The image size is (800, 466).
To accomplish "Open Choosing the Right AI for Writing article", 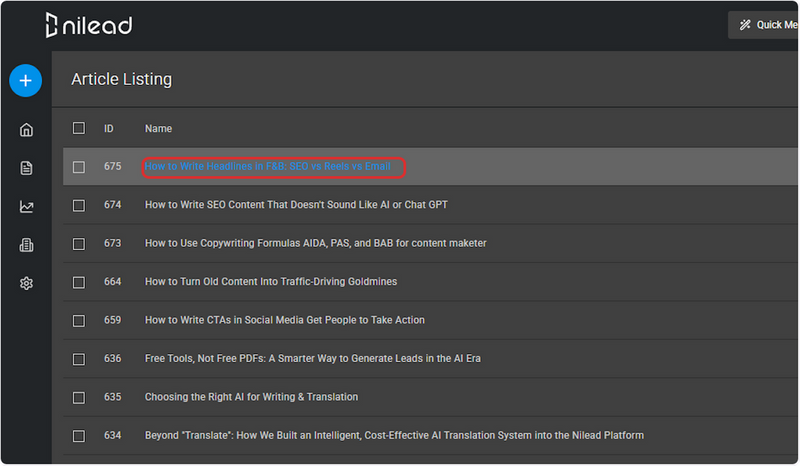I will [252, 397].
